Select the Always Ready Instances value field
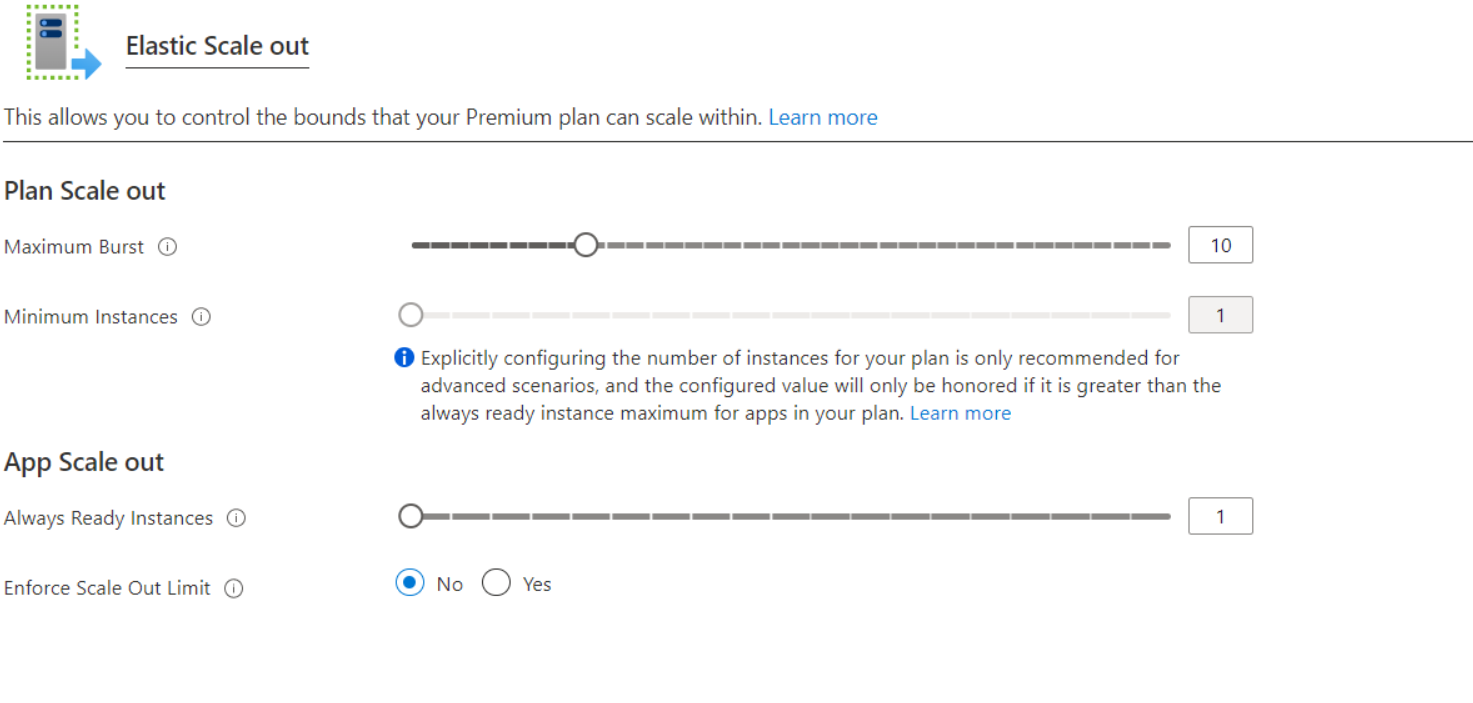Viewport: 1473px width, 703px height. (1220, 516)
